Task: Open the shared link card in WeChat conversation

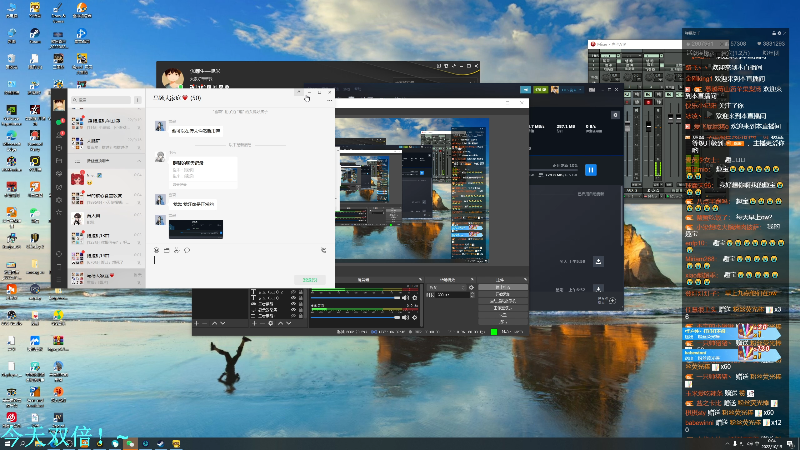Action: (203, 172)
